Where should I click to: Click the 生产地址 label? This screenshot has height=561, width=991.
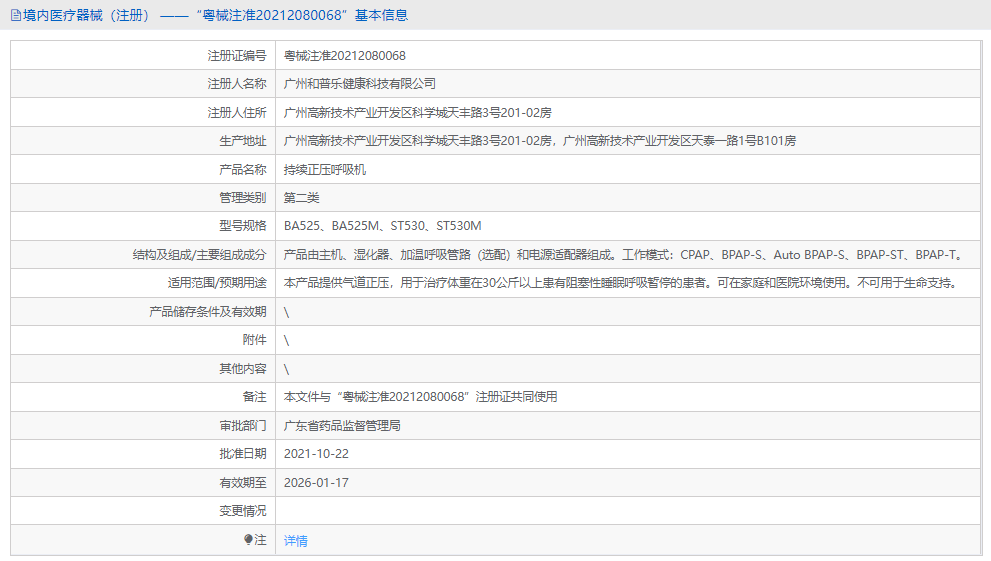(x=243, y=141)
